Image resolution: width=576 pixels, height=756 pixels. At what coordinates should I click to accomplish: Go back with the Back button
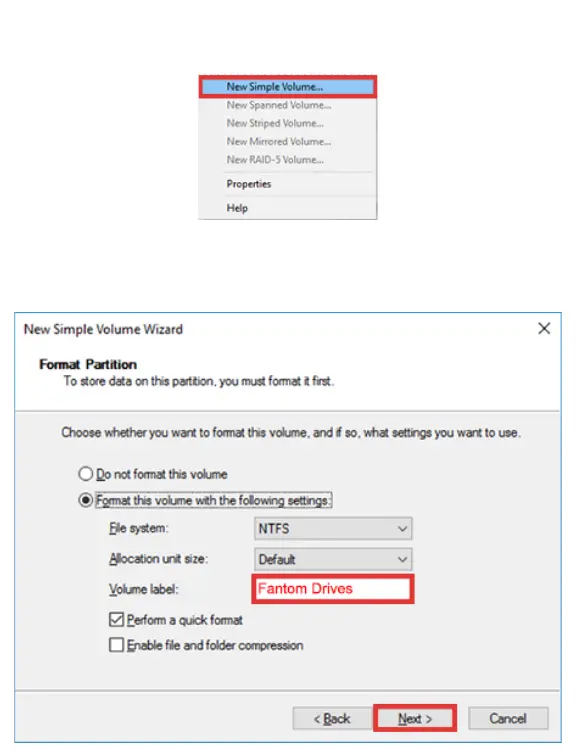point(332,718)
